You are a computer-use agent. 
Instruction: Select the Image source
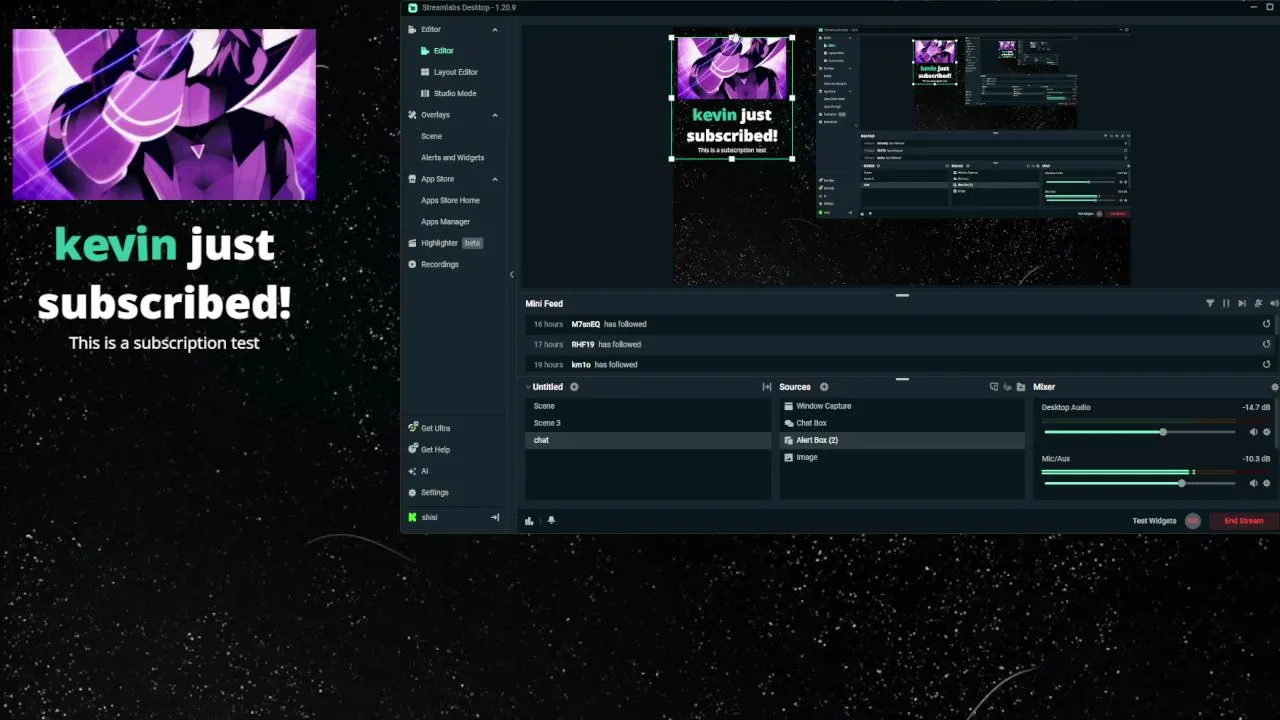pos(902,457)
